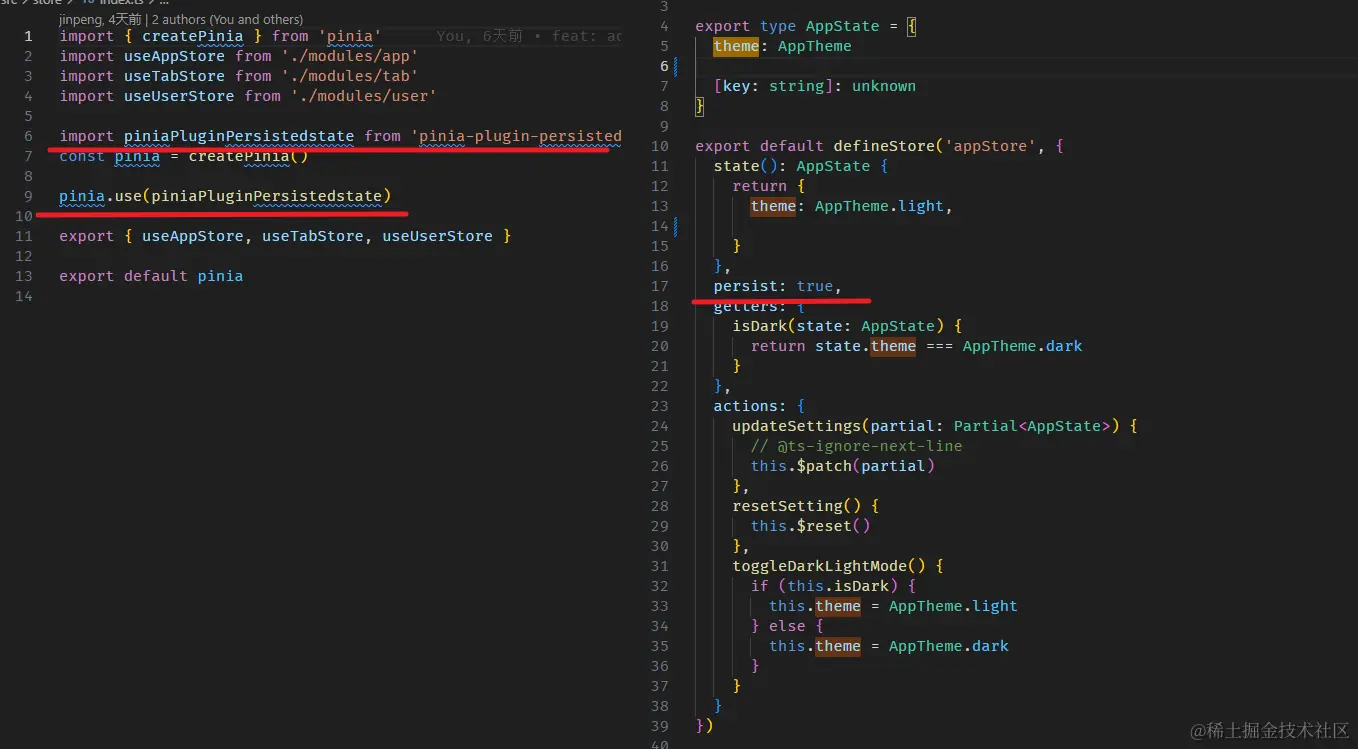Click the inline blame text 'You, 6天前'
Screen dimensions: 1358x749
click(480, 36)
